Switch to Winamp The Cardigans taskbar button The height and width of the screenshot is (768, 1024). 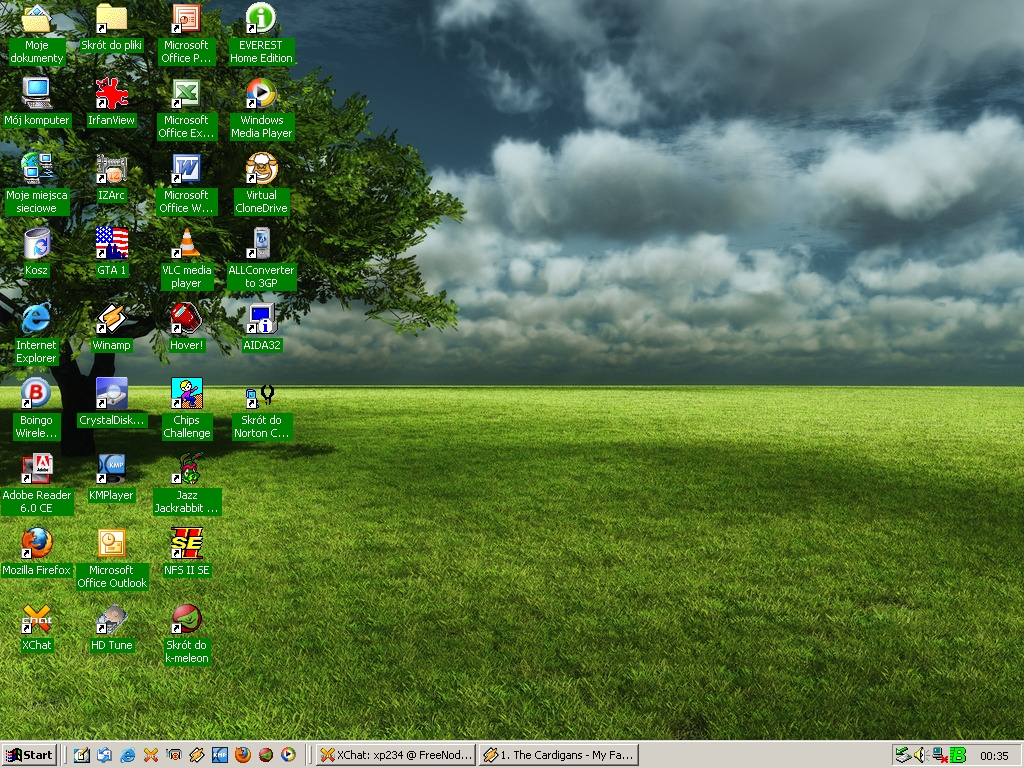(558, 755)
